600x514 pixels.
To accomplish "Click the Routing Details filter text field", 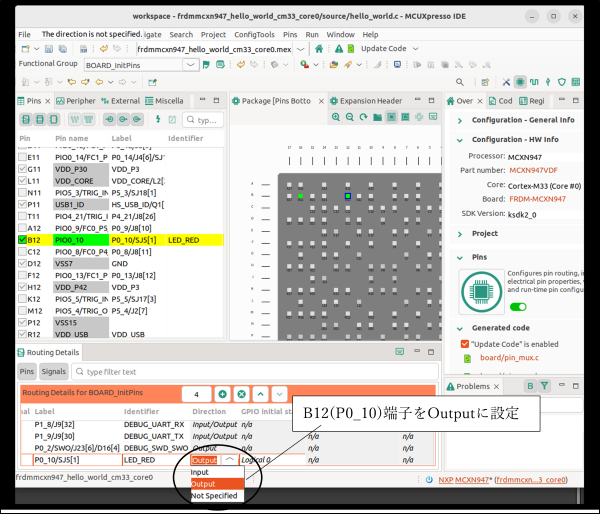I will pyautogui.click(x=150, y=372).
